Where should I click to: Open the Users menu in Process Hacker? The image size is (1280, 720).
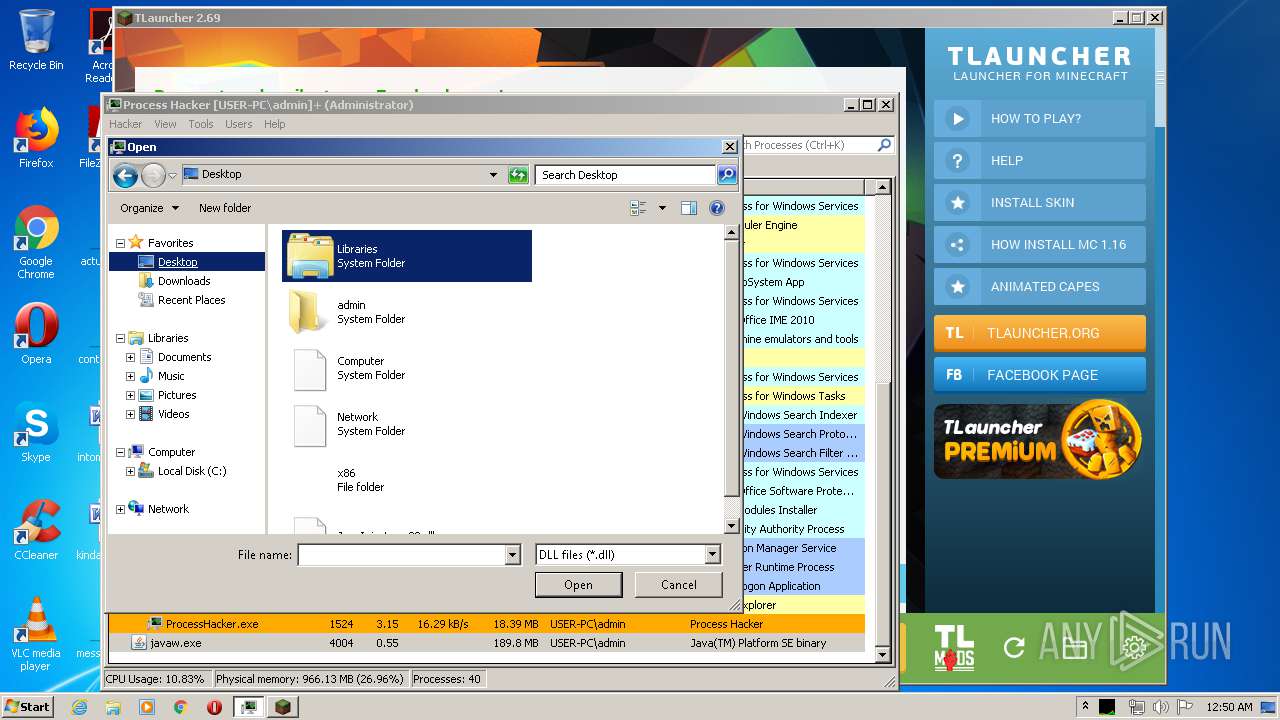coord(239,124)
